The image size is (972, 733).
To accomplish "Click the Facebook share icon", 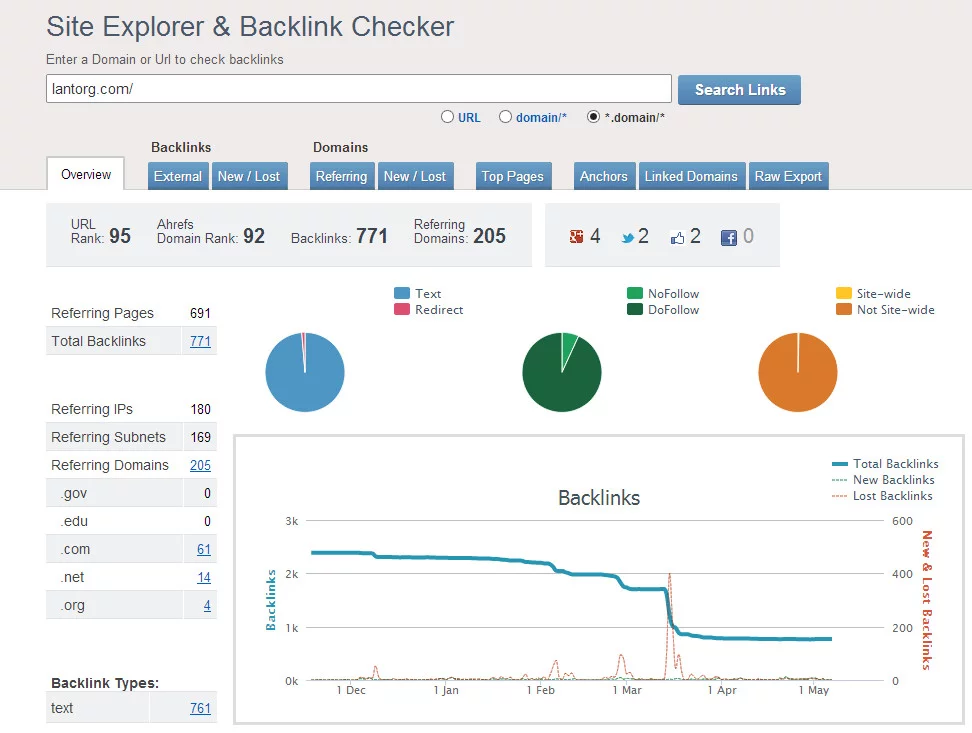I will point(729,237).
